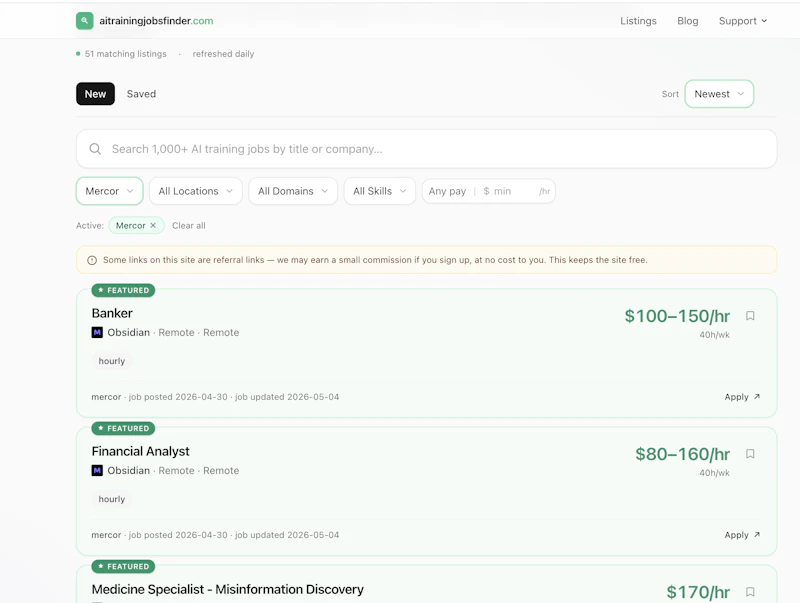Open the All Locations dropdown
The height and width of the screenshot is (603, 800).
[x=195, y=191]
